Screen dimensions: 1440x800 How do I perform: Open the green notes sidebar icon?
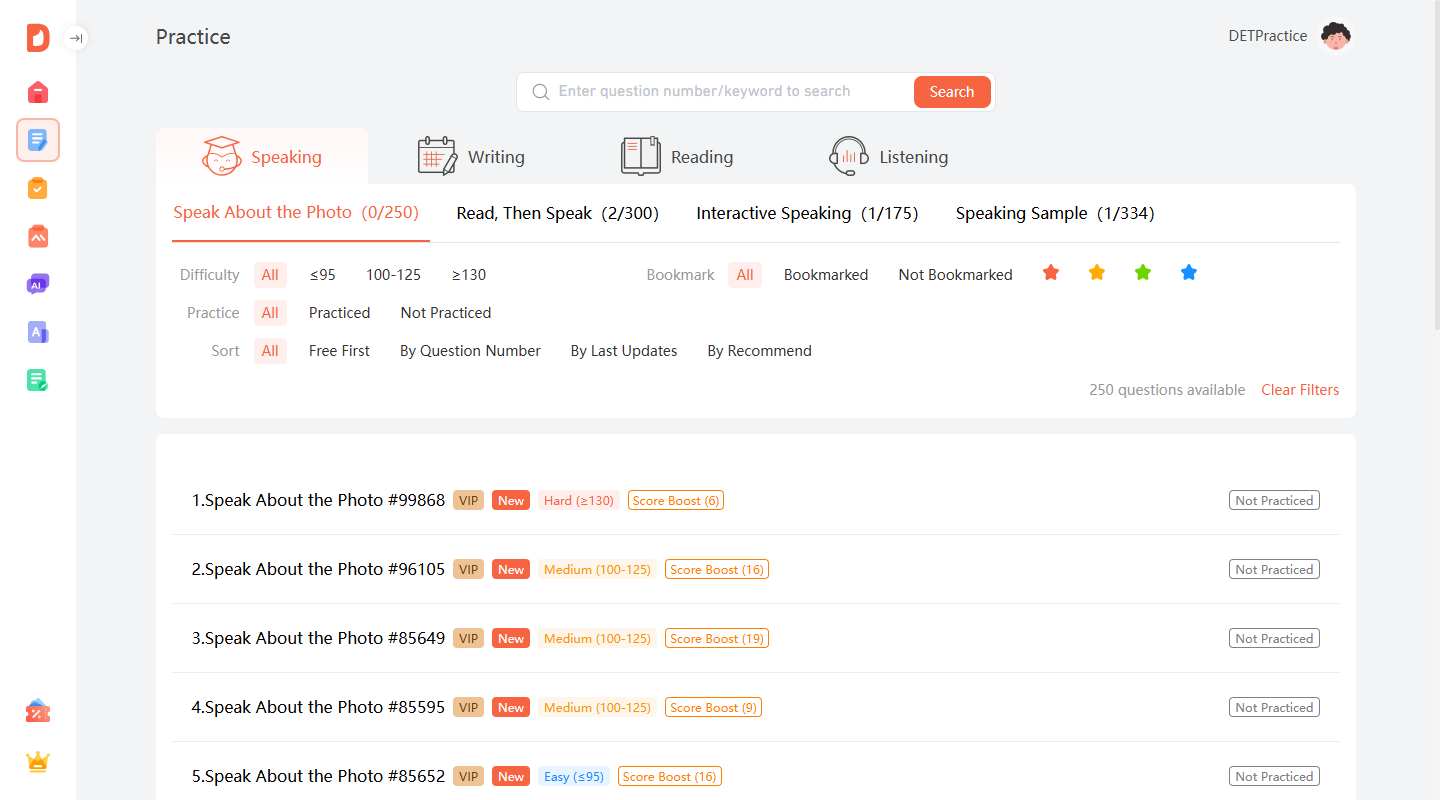[x=38, y=380]
